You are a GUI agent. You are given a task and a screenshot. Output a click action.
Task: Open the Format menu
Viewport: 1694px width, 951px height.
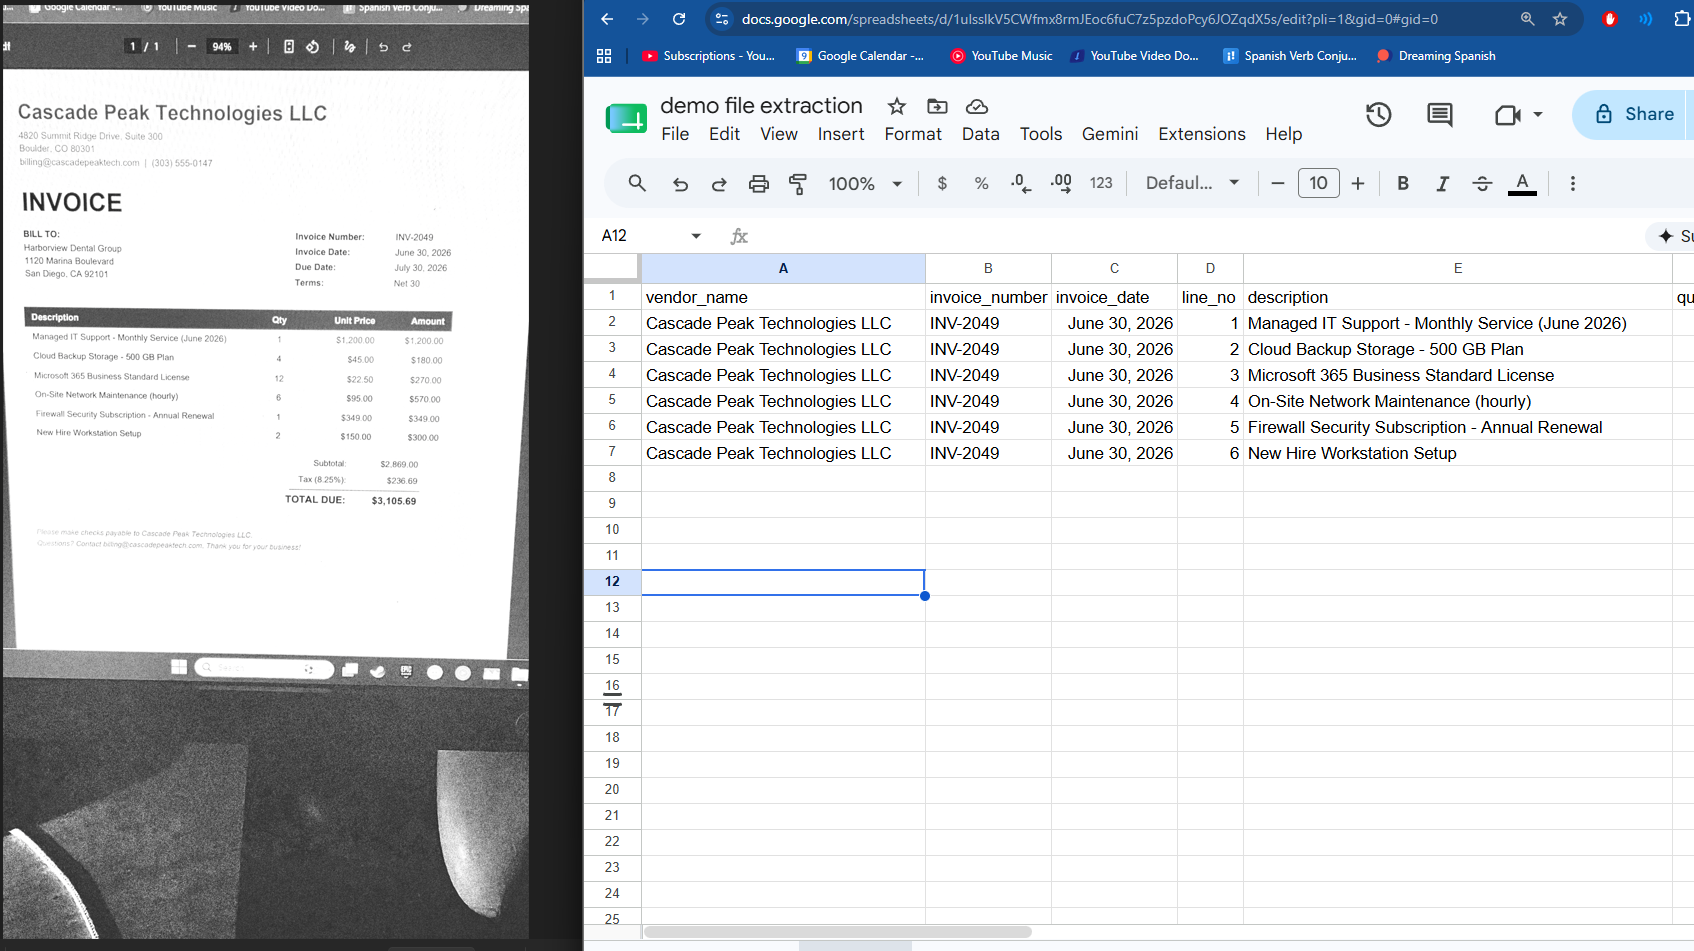click(x=913, y=134)
